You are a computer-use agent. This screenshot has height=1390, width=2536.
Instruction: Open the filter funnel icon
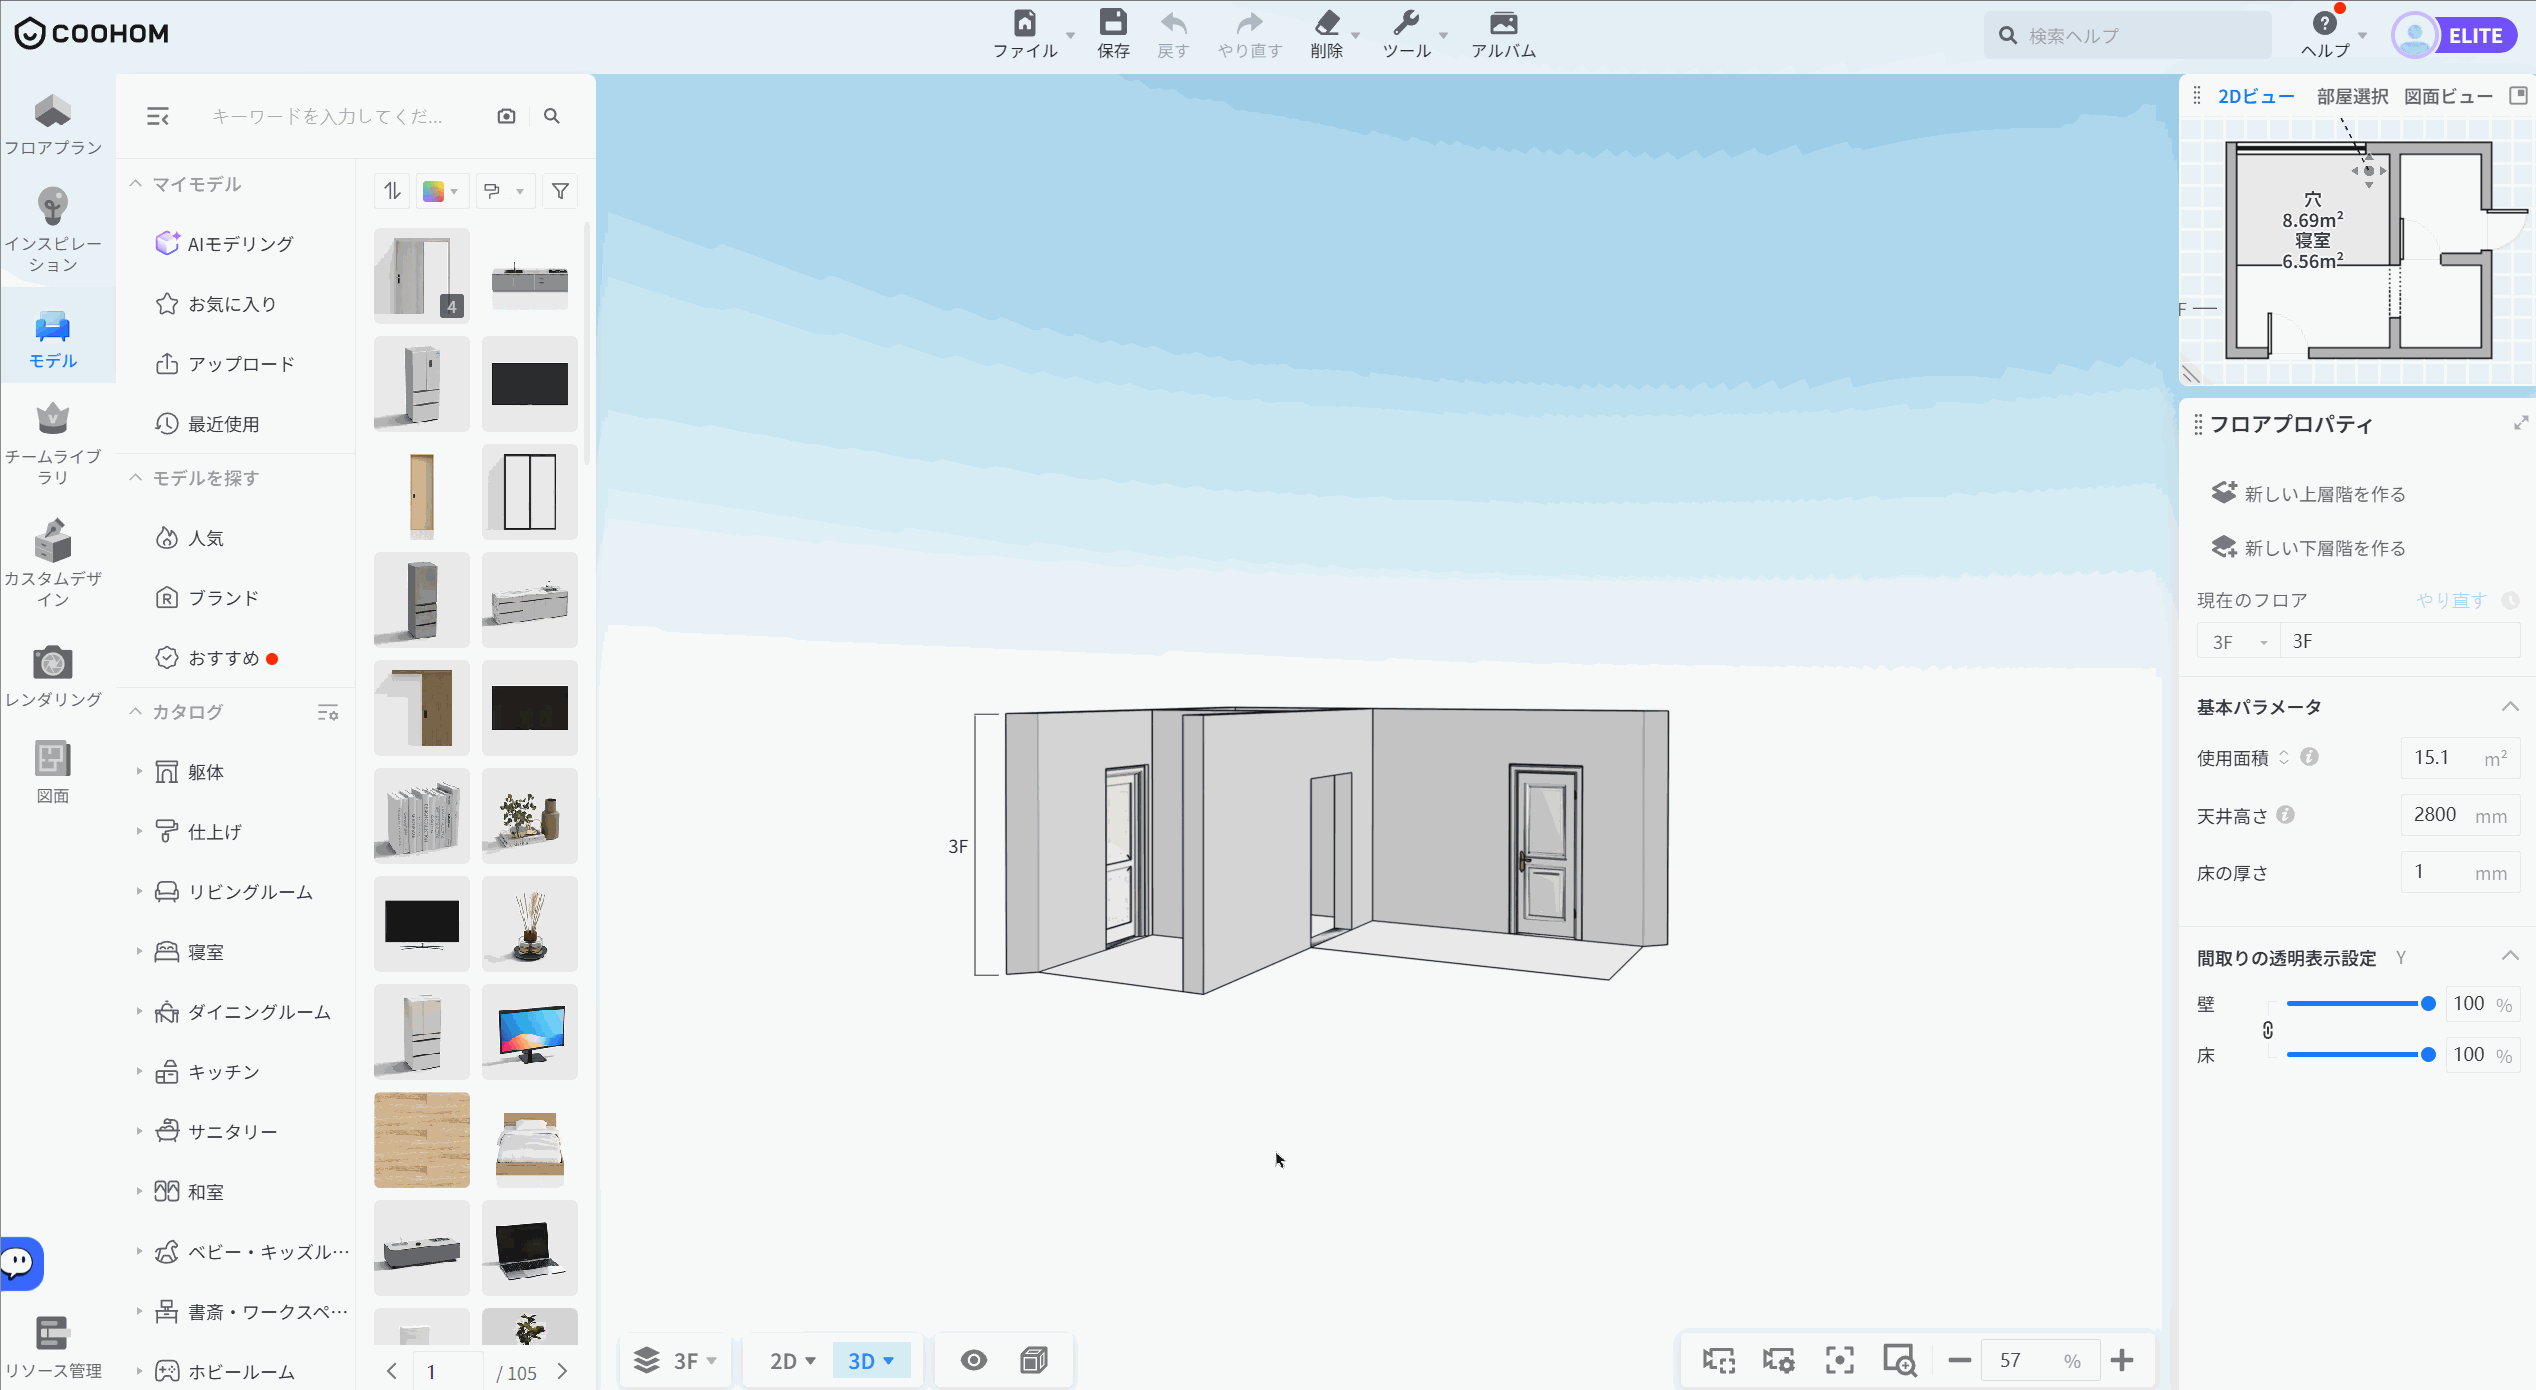pyautogui.click(x=561, y=191)
